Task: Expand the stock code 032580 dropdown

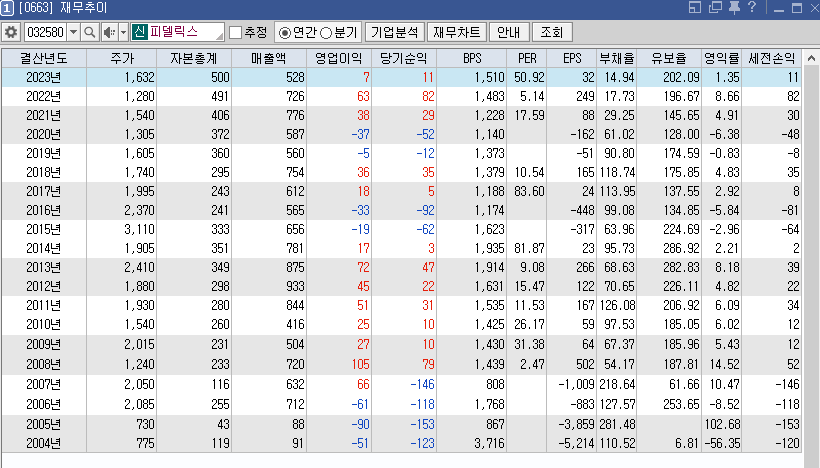Action: click(x=73, y=32)
